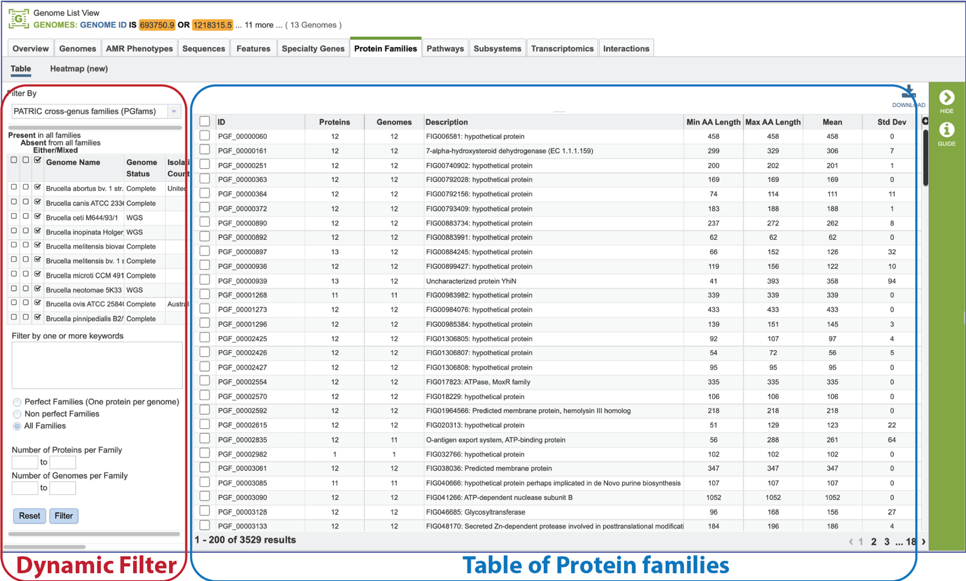Click the Genome List View logo icon
966x581 pixels.
18,19
